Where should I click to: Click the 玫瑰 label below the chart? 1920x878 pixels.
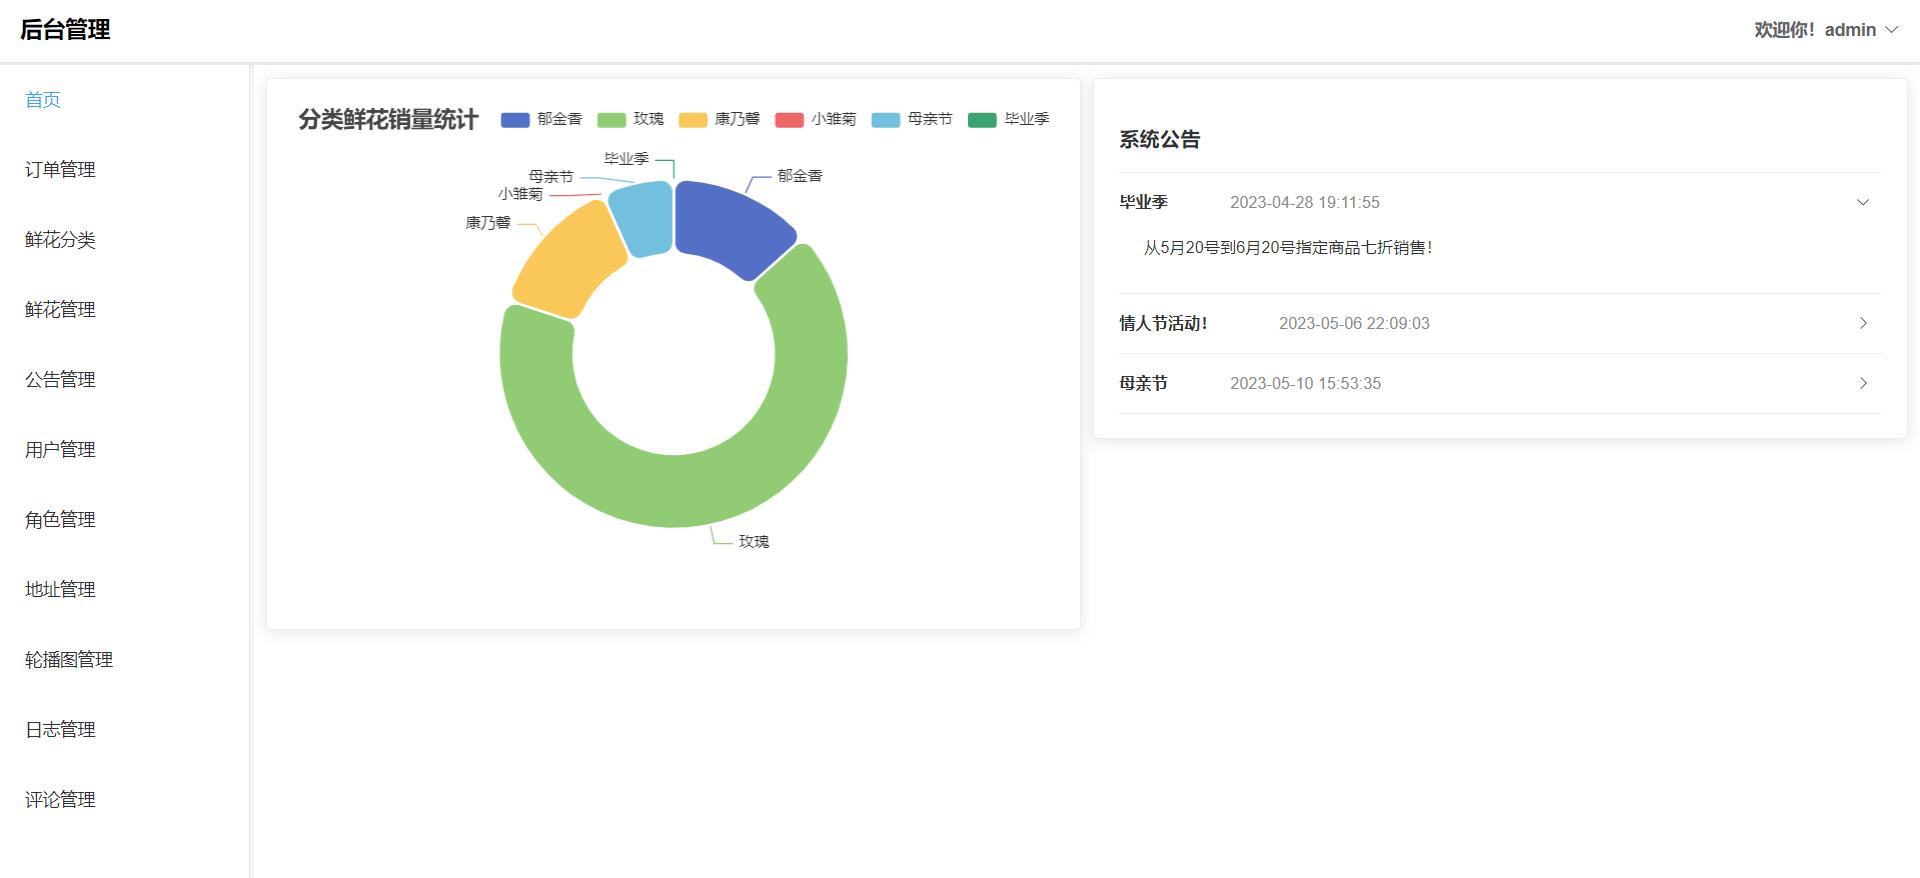(x=754, y=541)
